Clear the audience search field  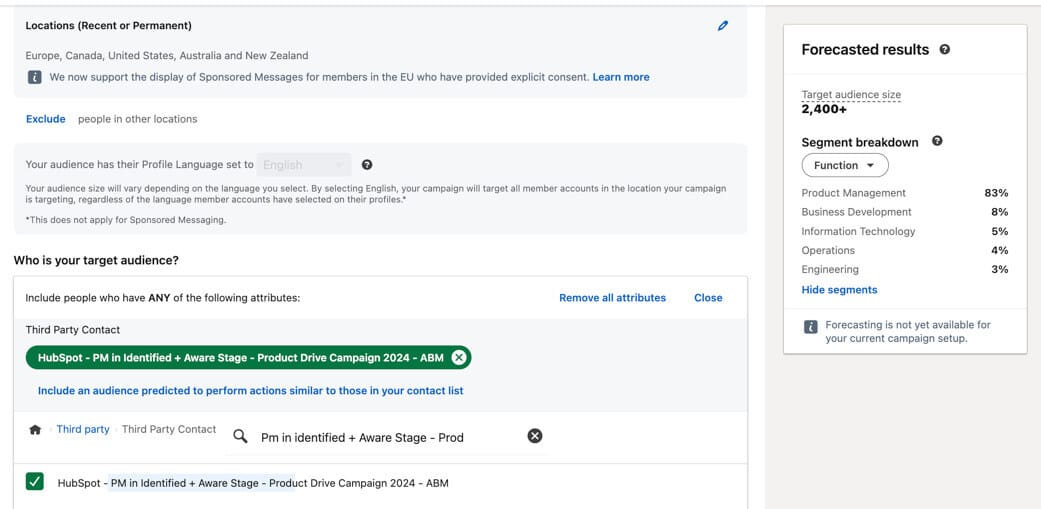click(x=535, y=436)
